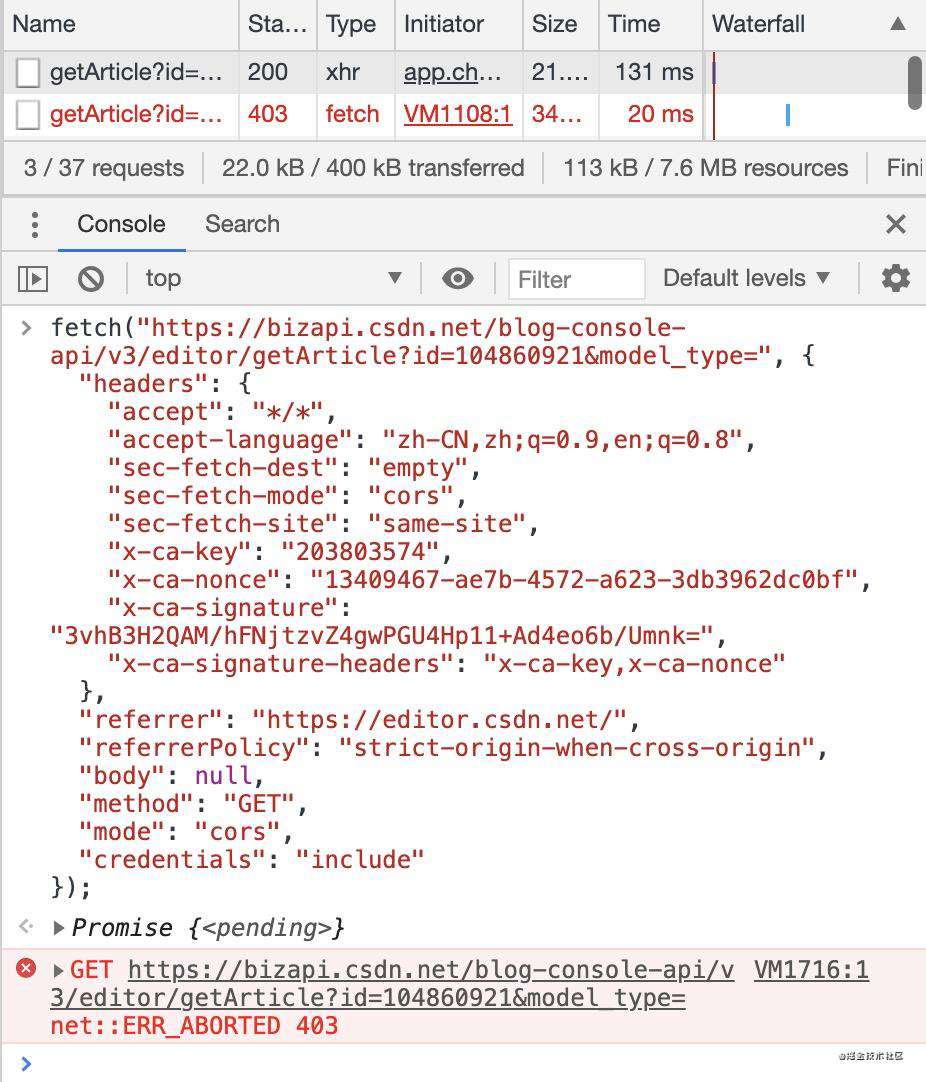926x1082 pixels.
Task: Open the console drawer kebab menu
Action: [x=35, y=224]
